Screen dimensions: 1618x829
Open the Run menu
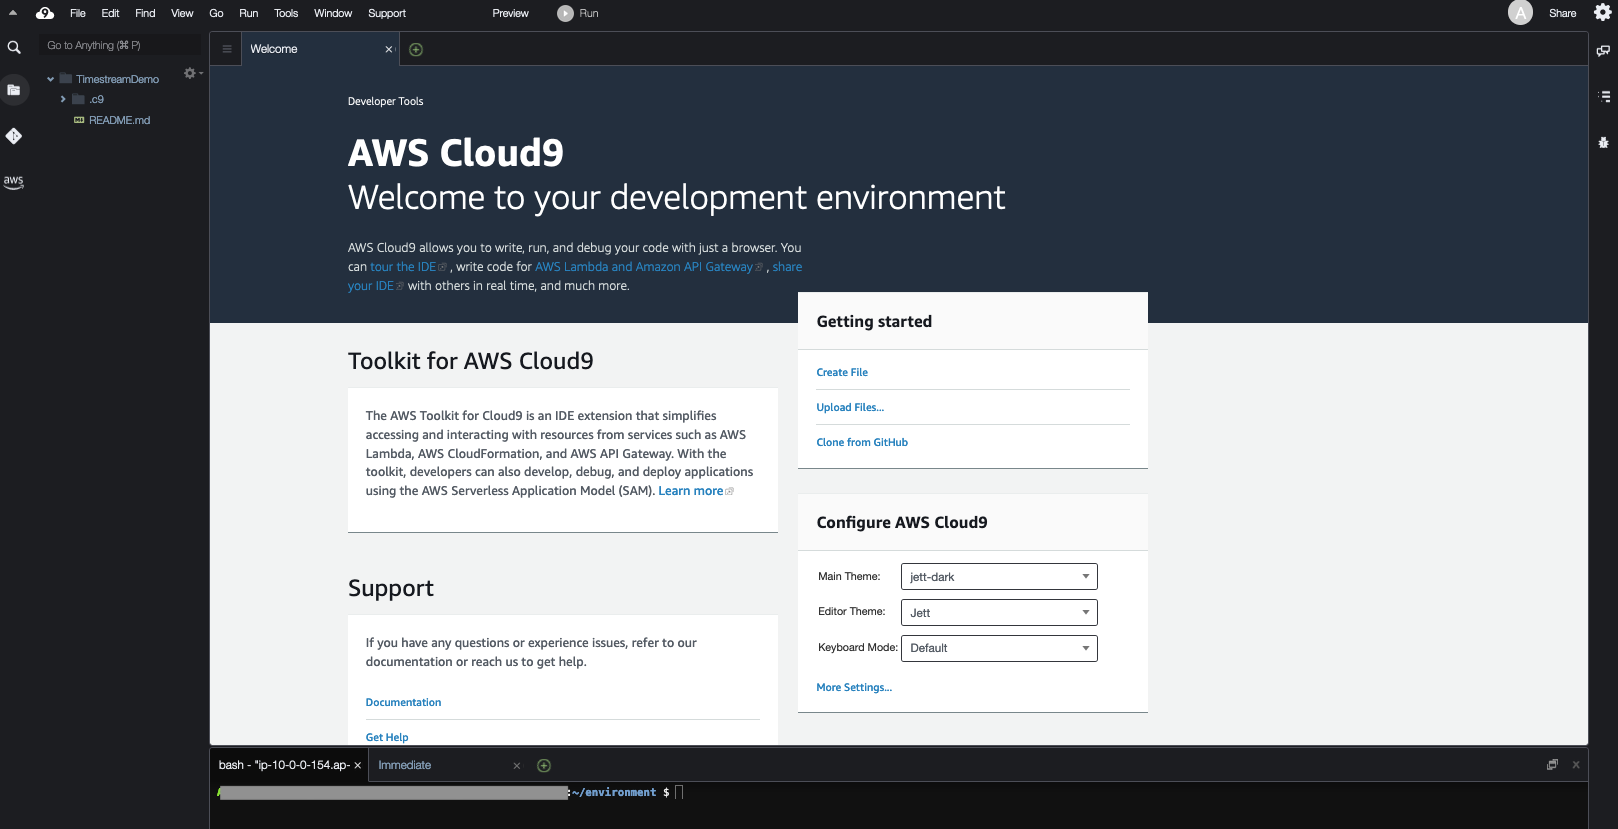click(249, 13)
